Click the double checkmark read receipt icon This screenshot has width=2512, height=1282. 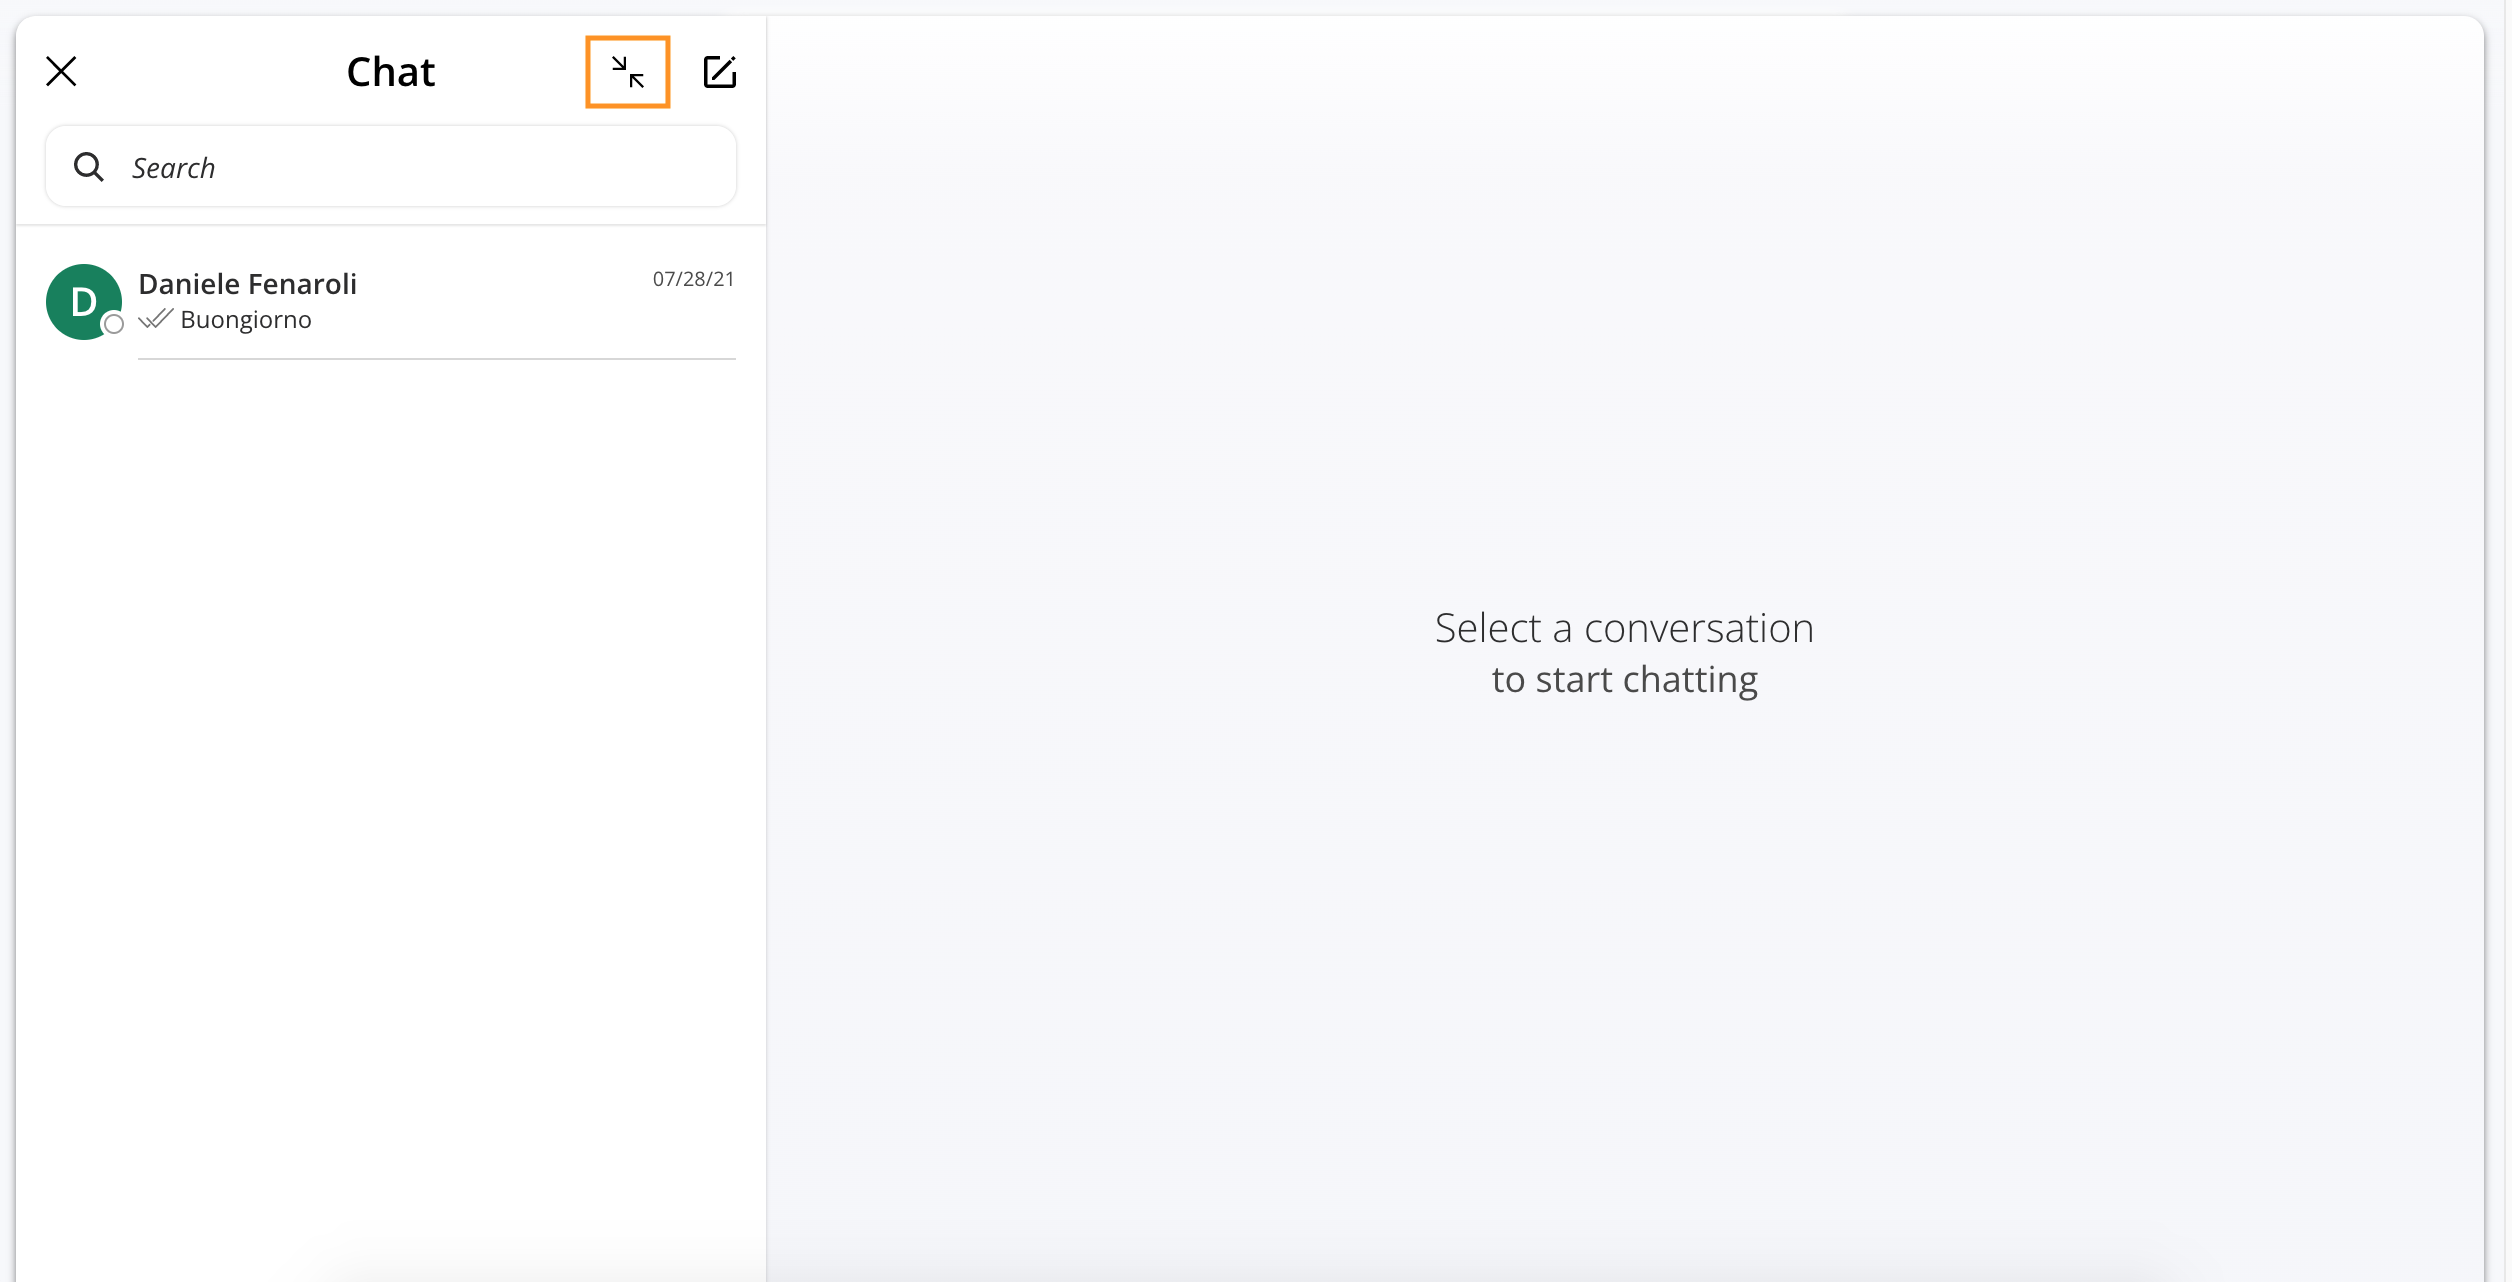156,319
